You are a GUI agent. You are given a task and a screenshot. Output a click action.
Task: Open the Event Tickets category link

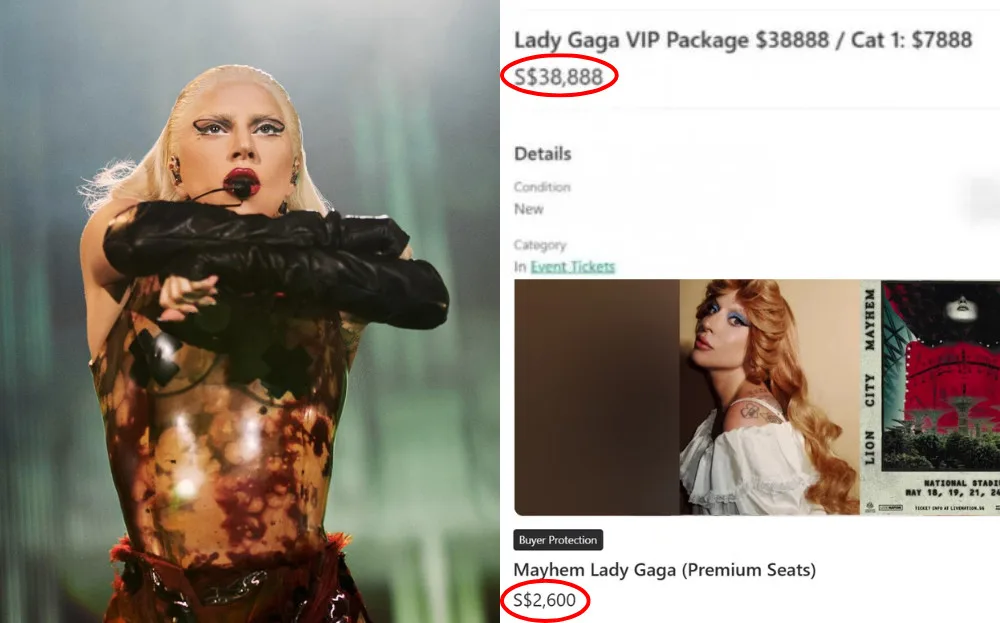(572, 267)
